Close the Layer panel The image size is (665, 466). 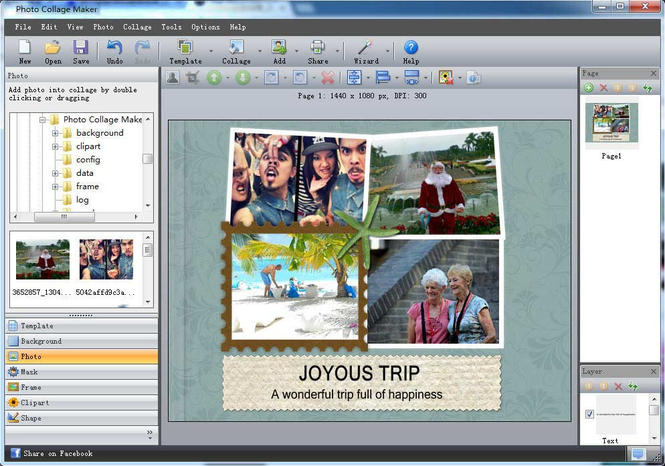[x=654, y=371]
